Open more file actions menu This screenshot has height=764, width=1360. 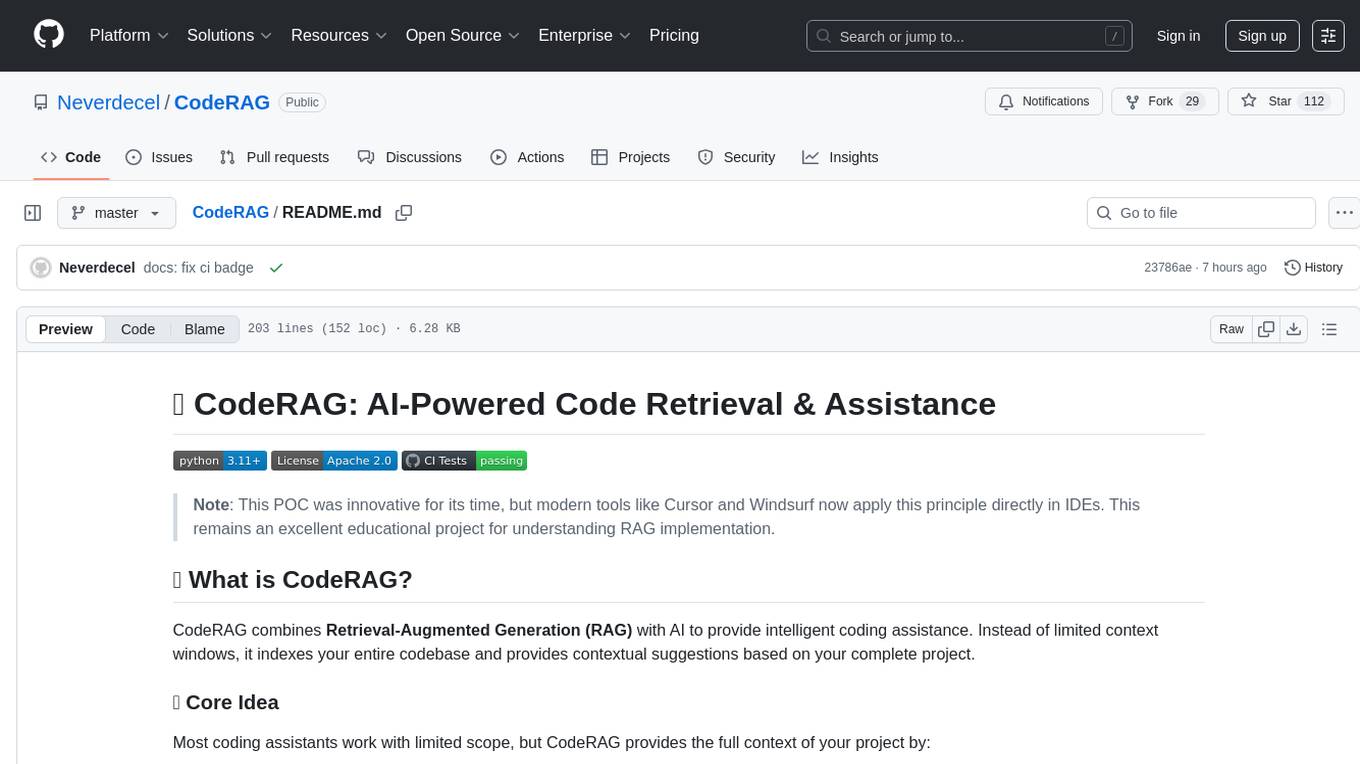(1344, 213)
